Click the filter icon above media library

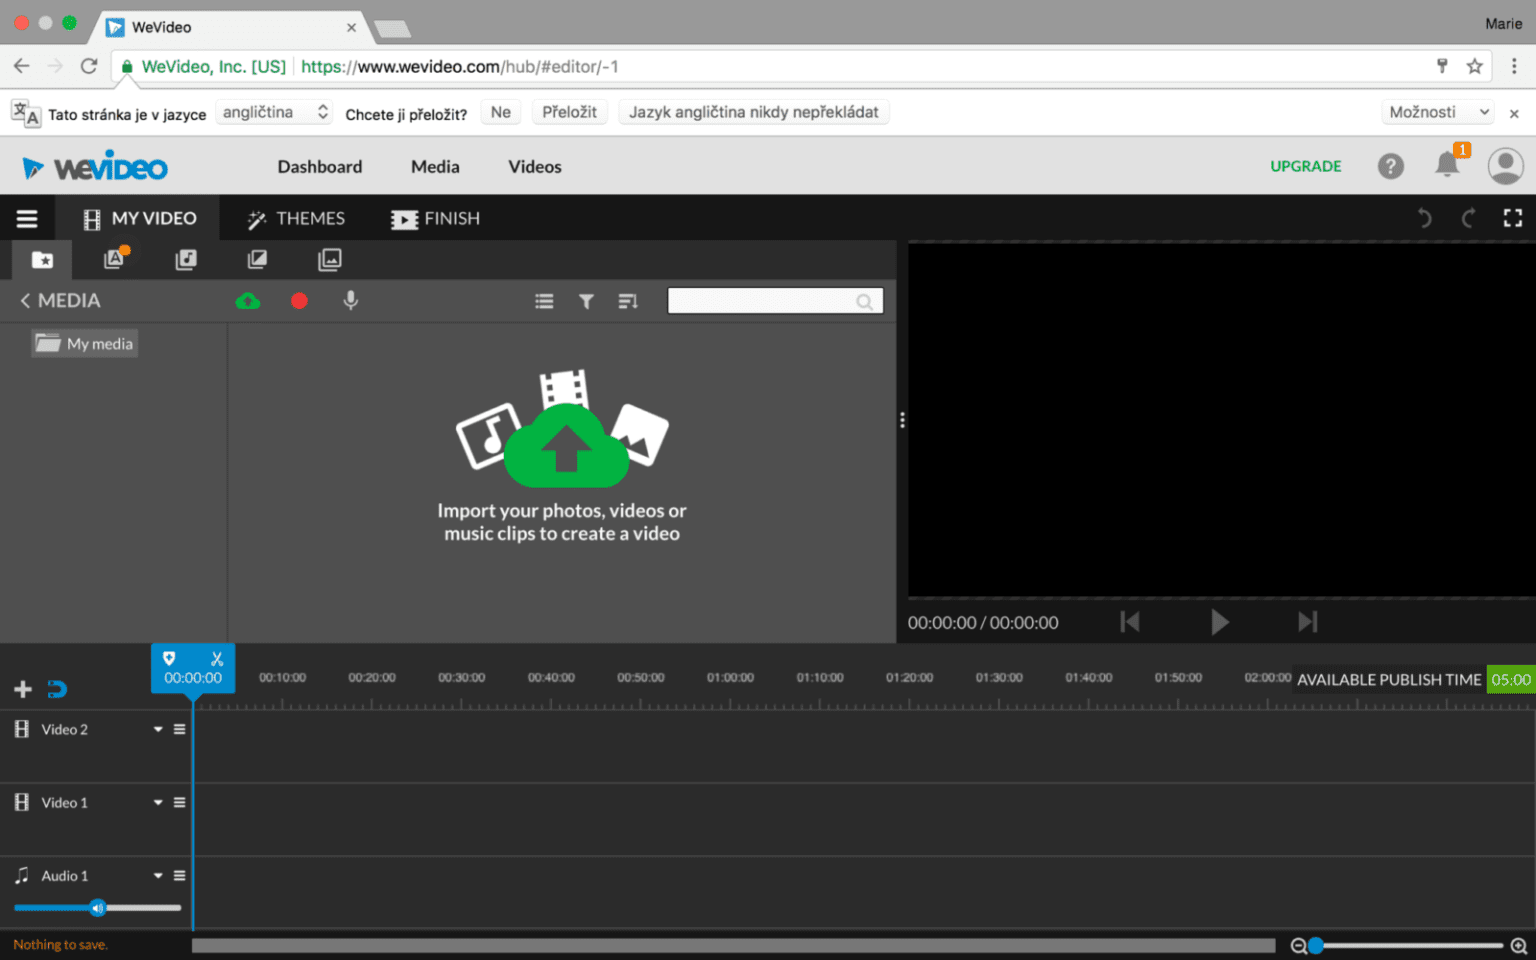tap(586, 300)
